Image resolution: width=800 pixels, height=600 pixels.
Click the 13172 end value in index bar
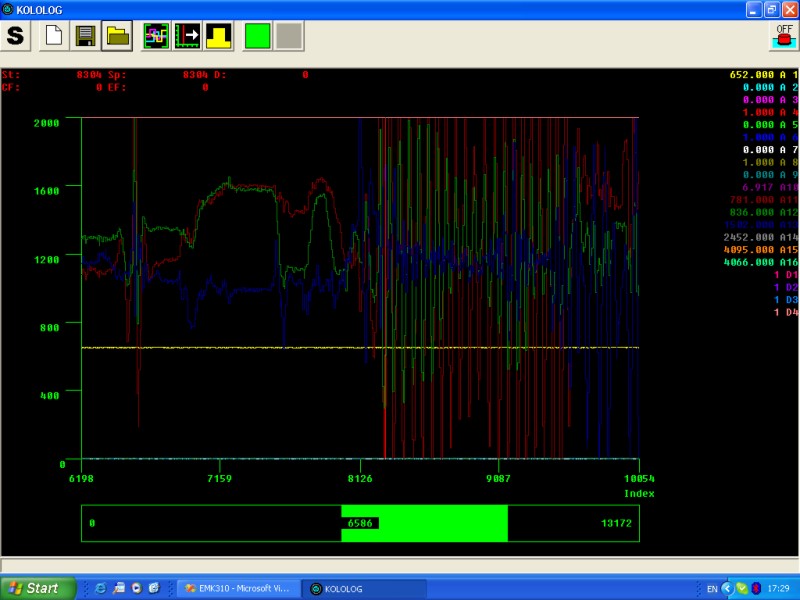(616, 523)
